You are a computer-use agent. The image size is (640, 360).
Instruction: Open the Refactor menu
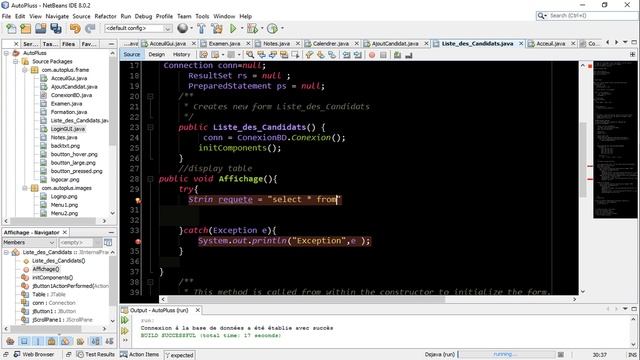(105, 16)
